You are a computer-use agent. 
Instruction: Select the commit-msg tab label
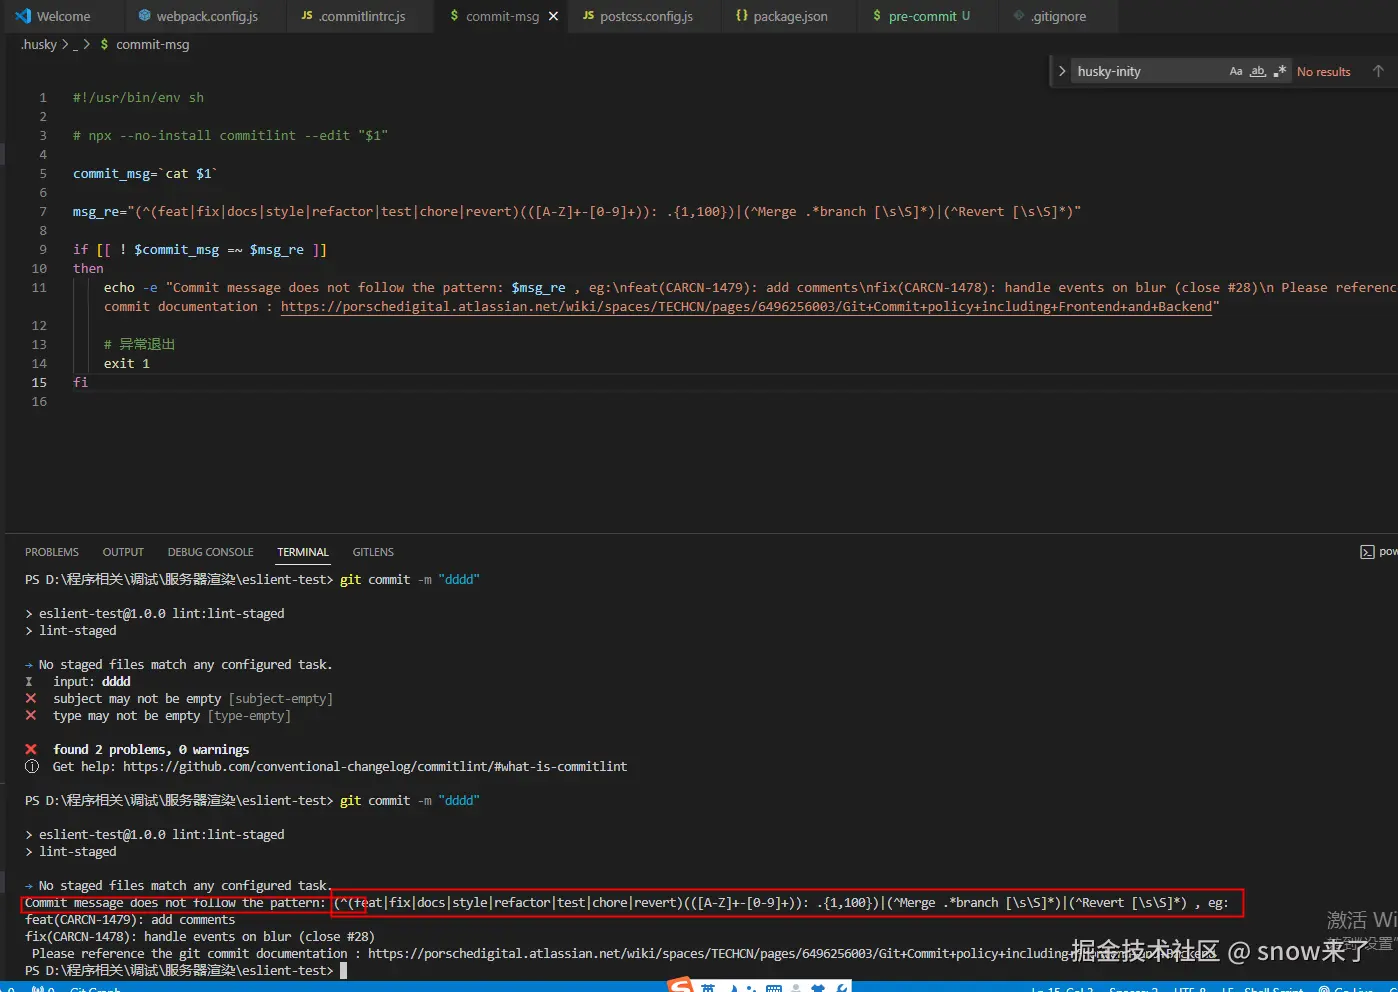(x=502, y=16)
